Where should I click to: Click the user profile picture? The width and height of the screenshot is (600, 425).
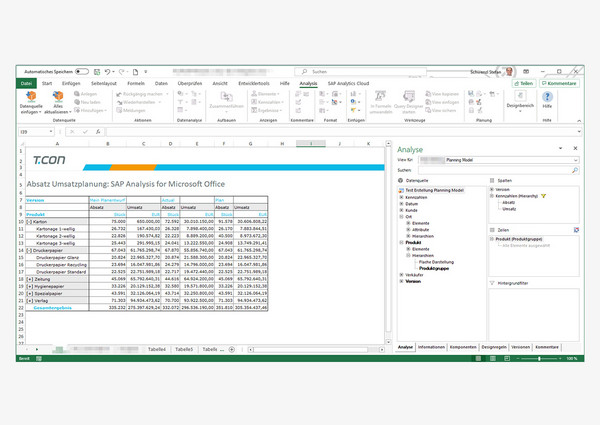[509, 72]
